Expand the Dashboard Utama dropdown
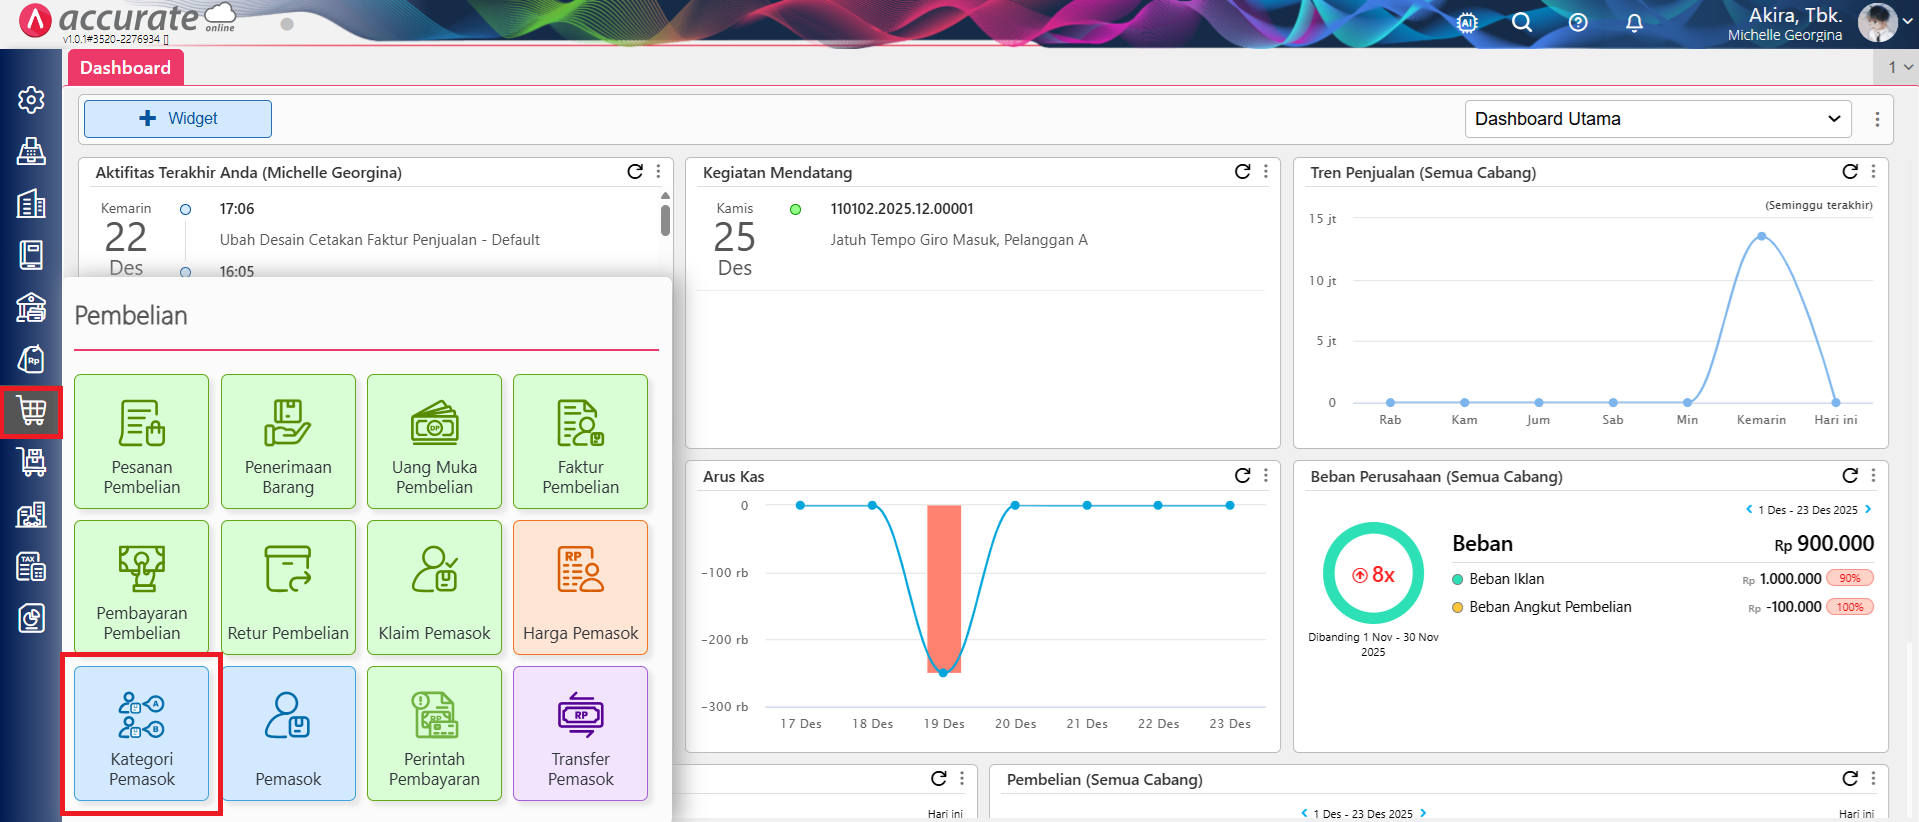Viewport: 1919px width, 822px height. click(1657, 119)
